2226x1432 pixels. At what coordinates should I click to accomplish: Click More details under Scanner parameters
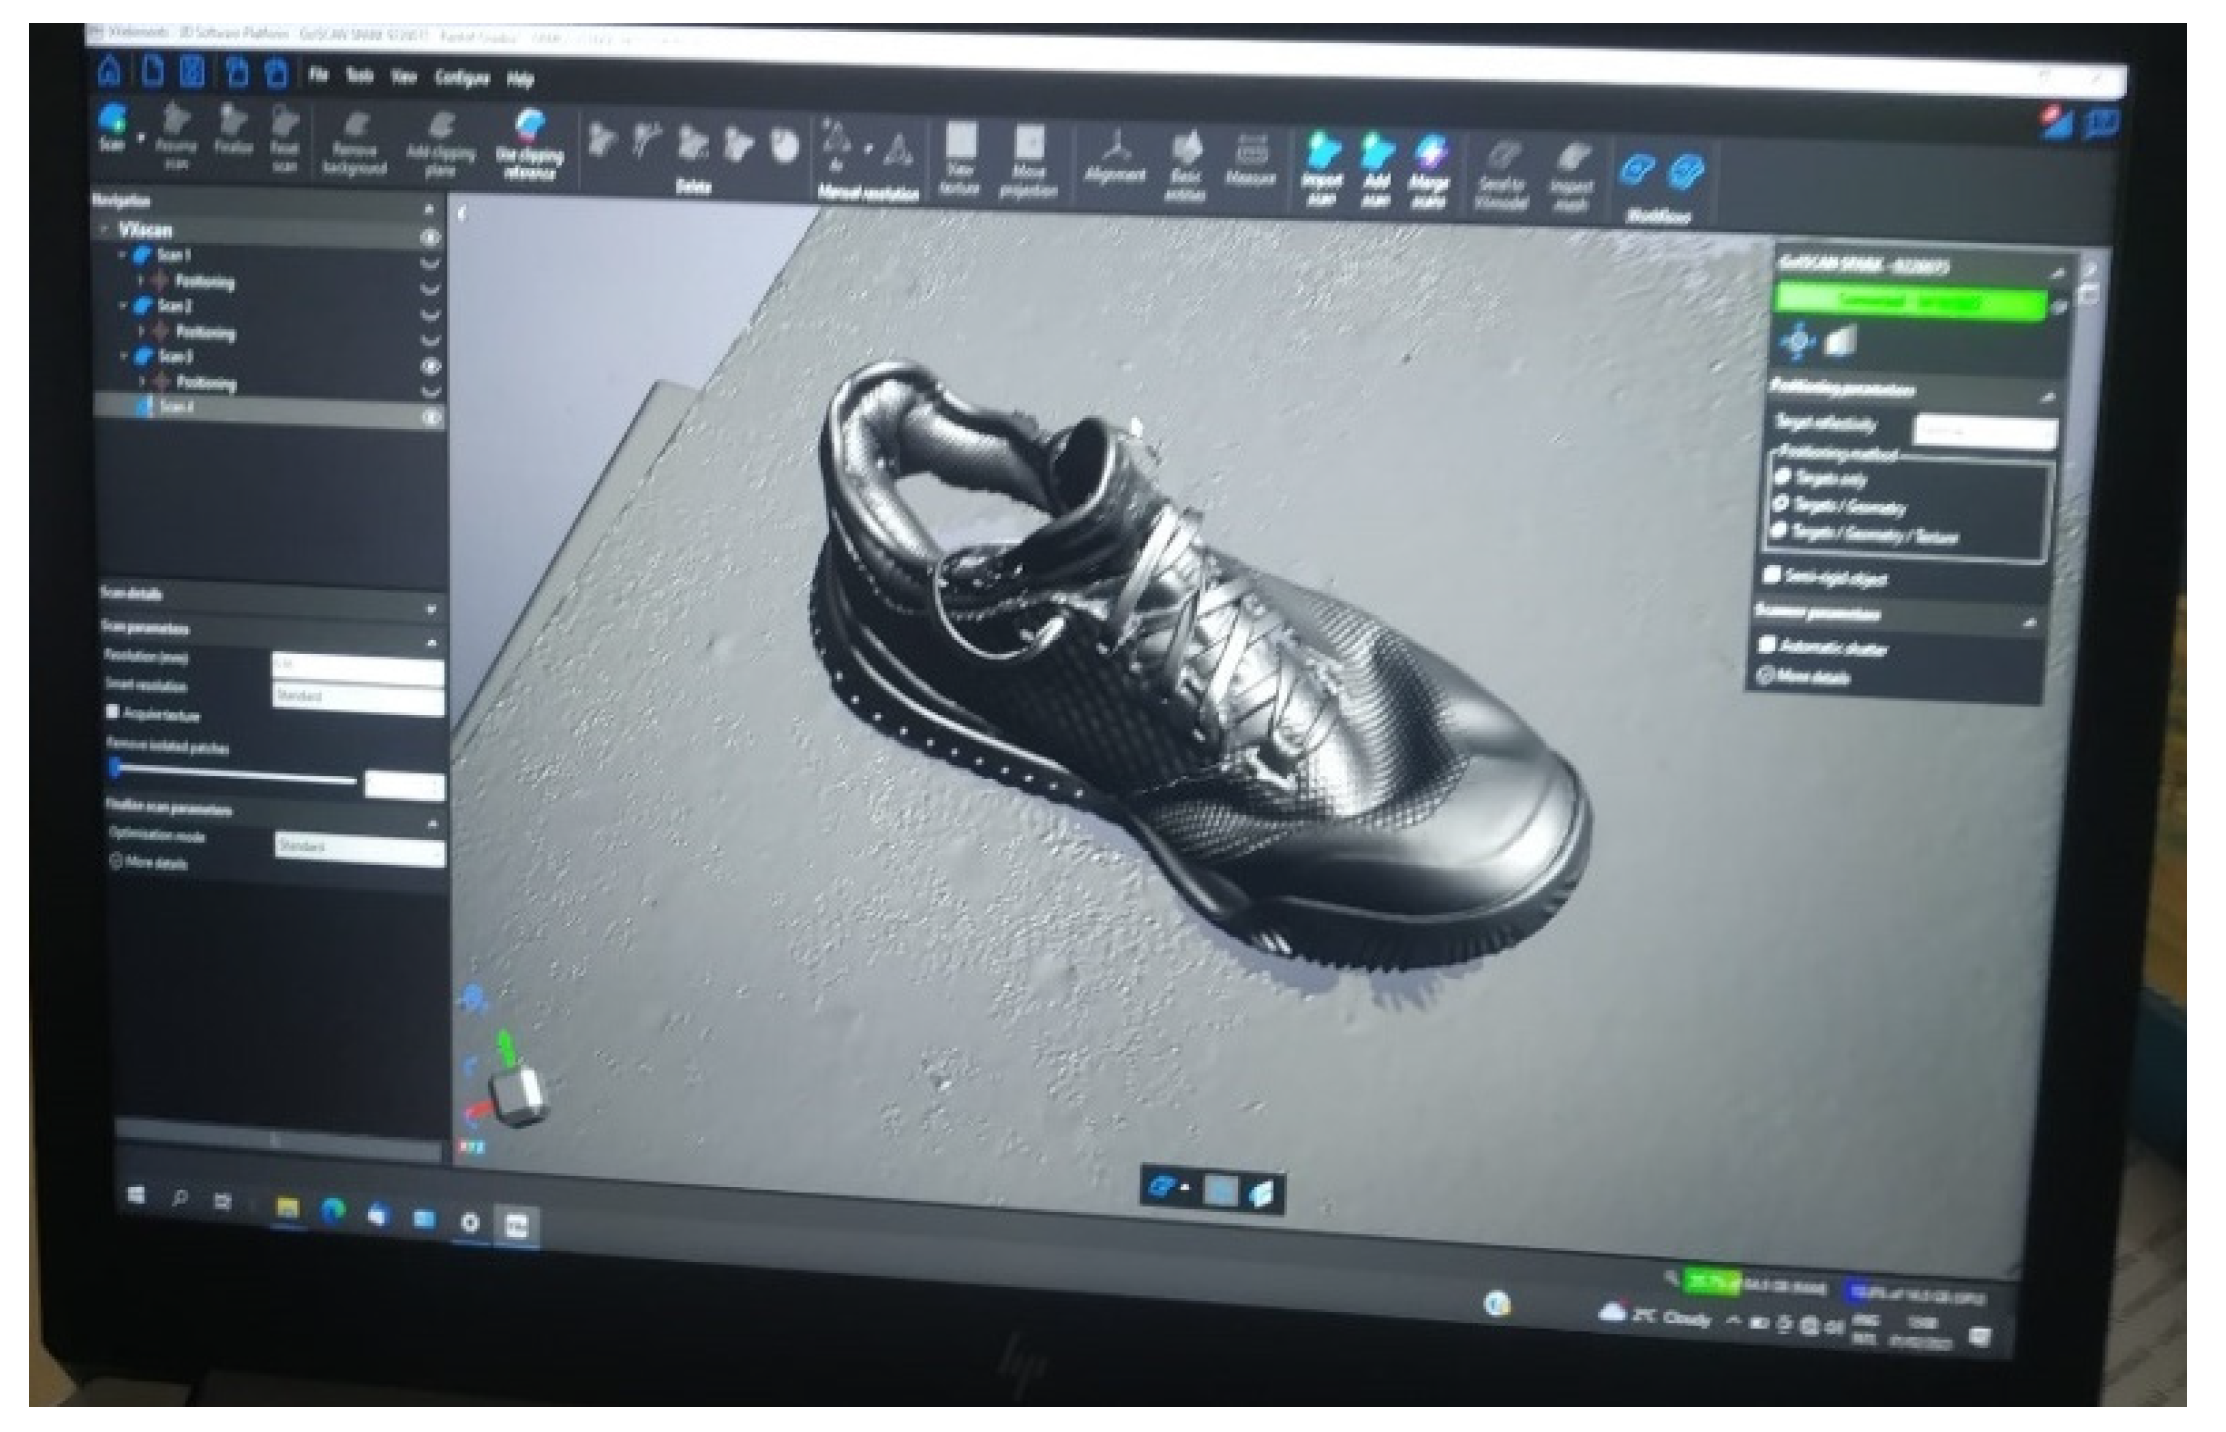click(x=1806, y=677)
